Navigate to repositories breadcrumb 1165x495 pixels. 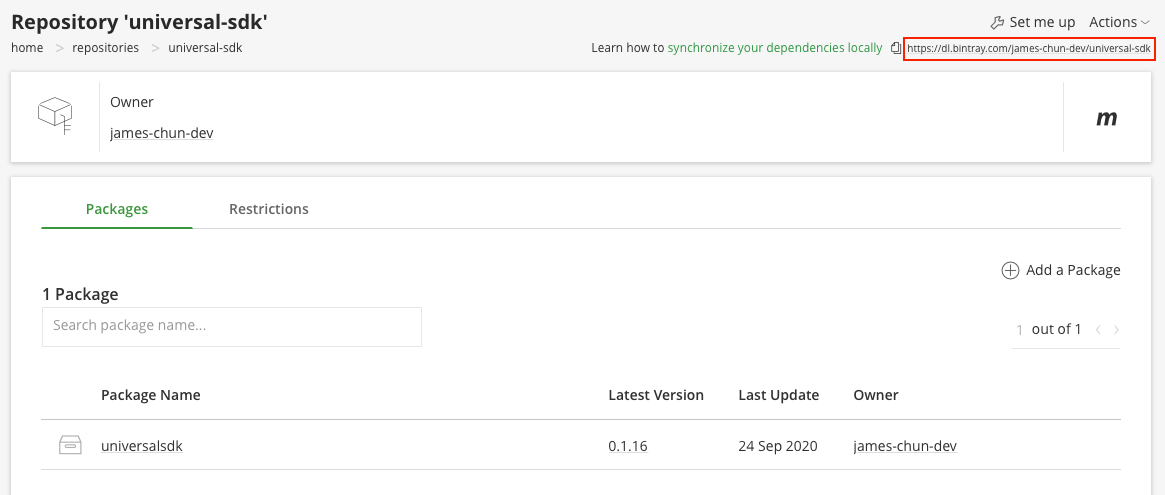coord(106,48)
